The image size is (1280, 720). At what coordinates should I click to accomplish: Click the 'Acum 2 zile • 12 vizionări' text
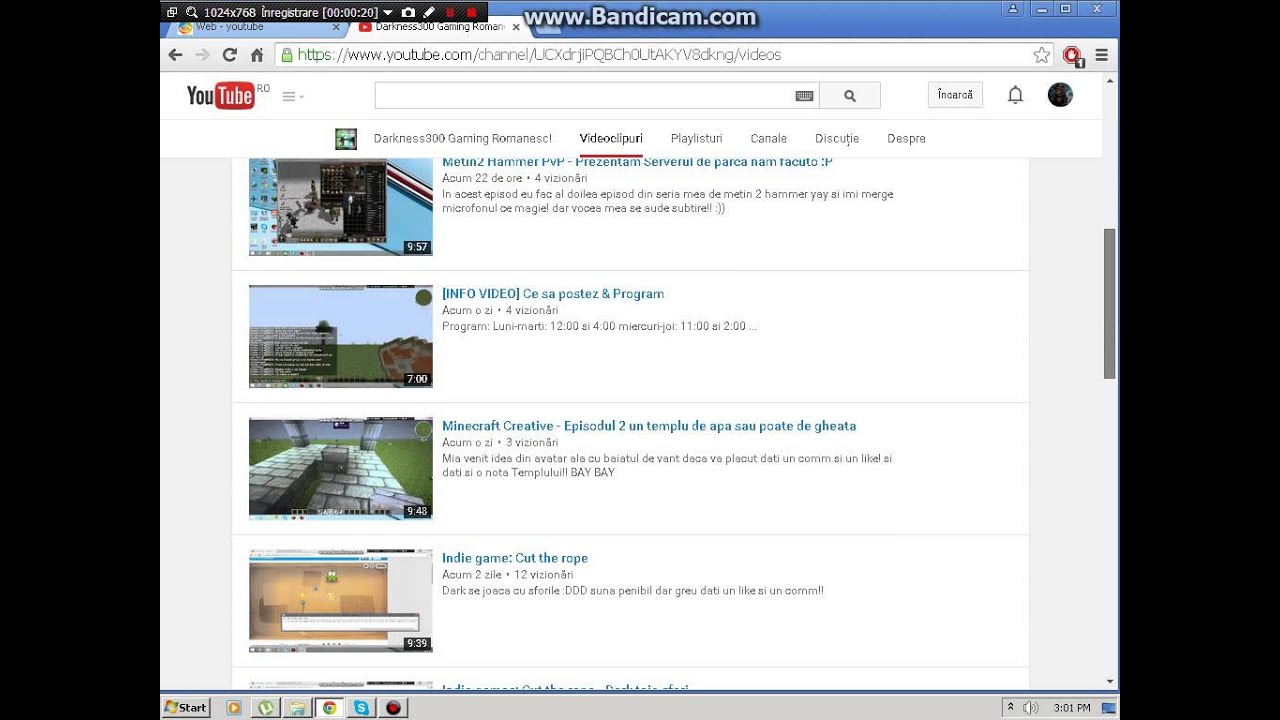[508, 575]
